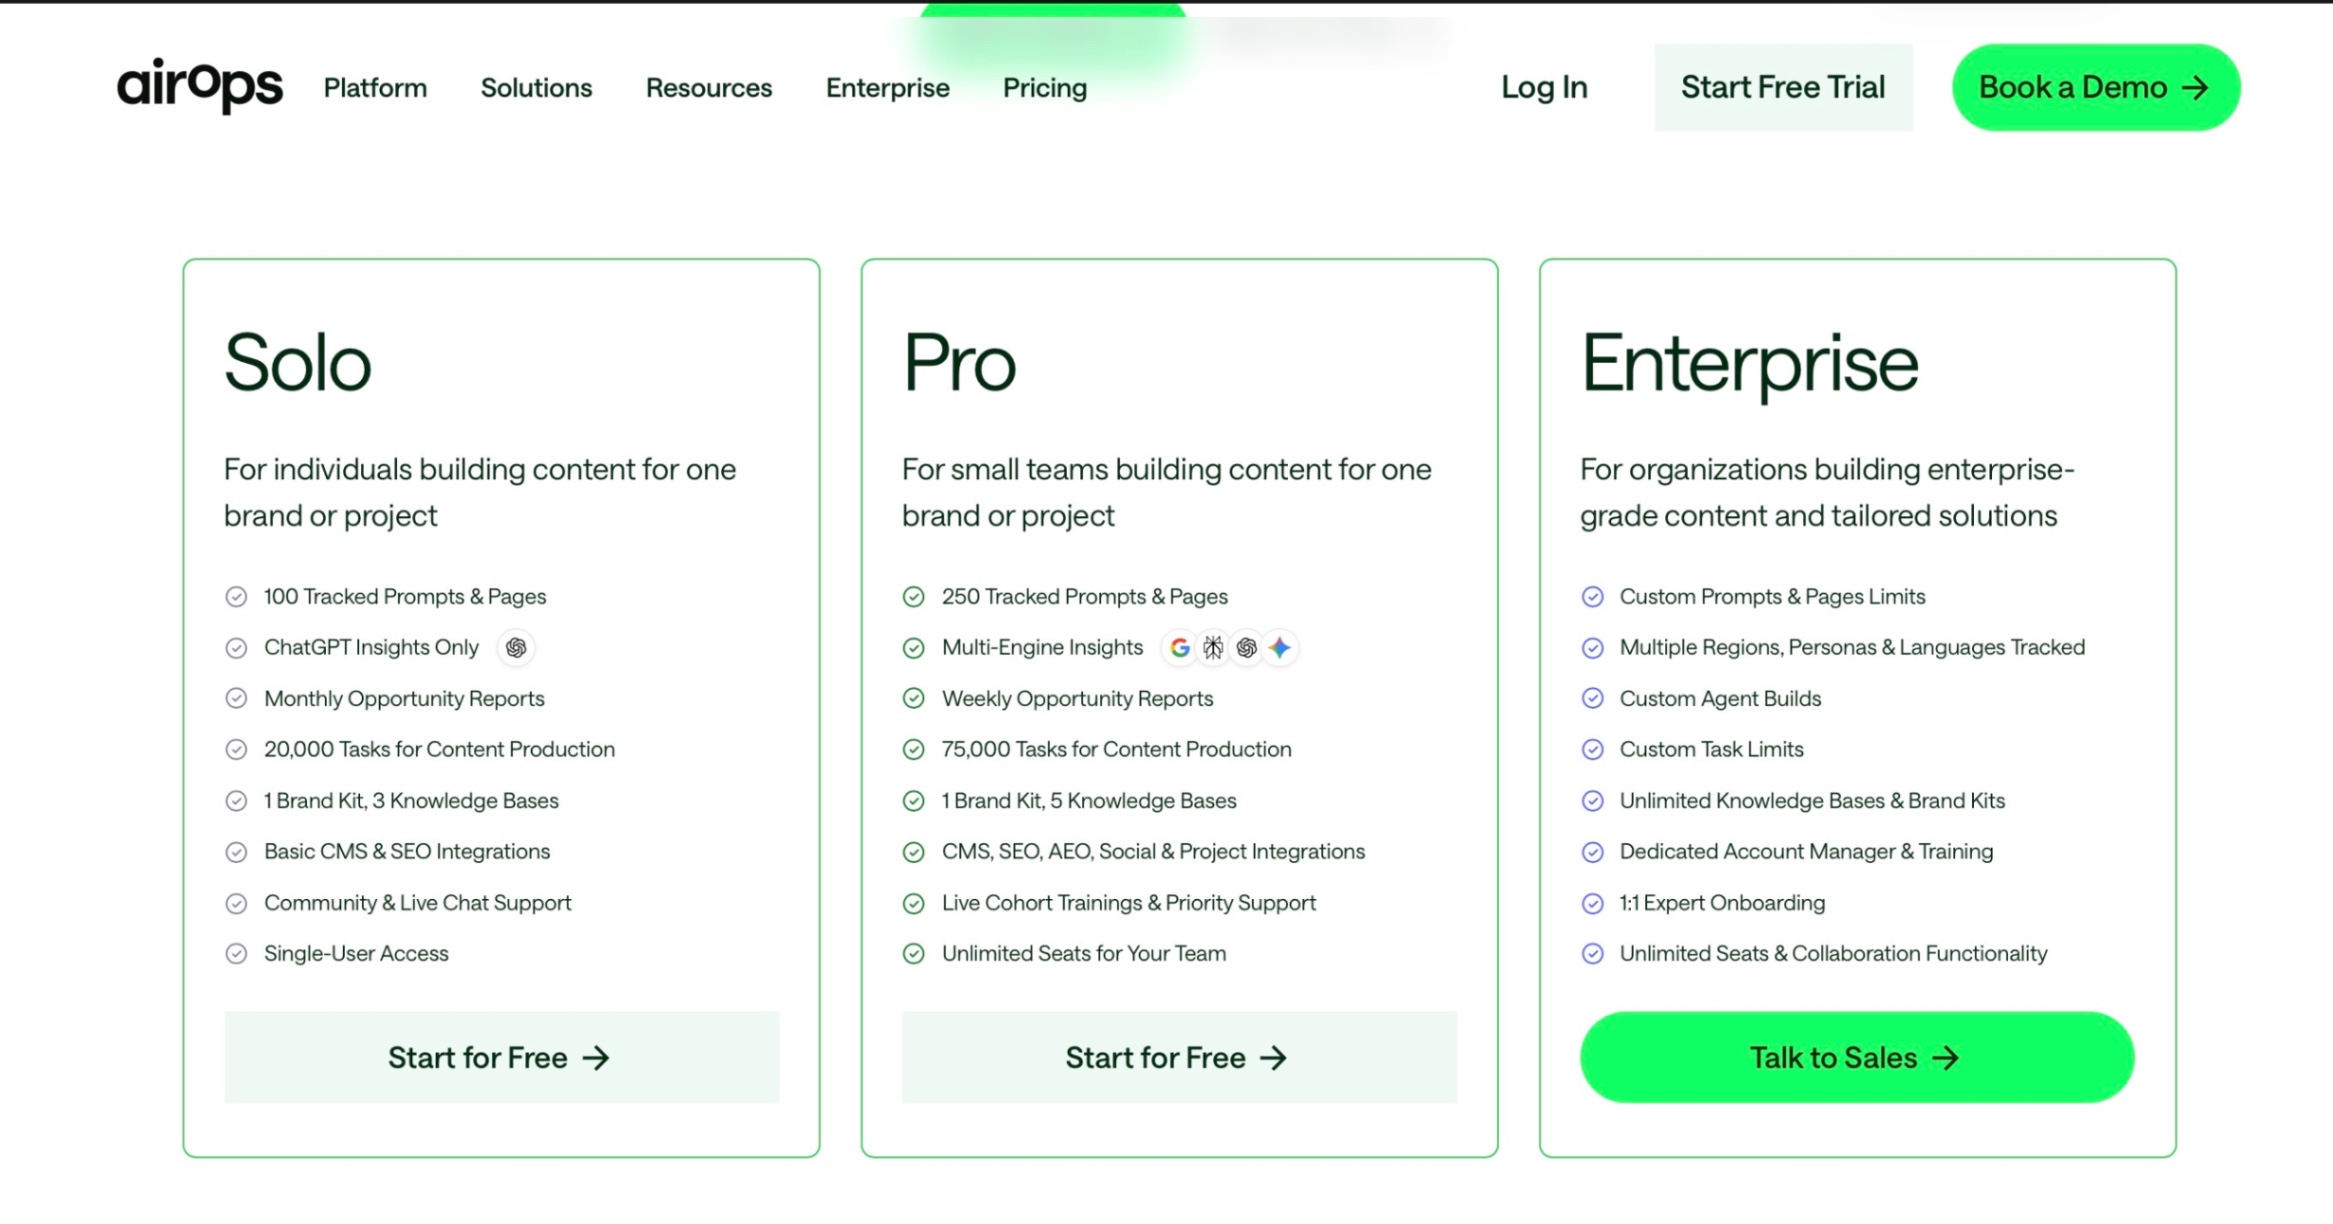Click the check icon for Single-User Access
This screenshot has width=2333, height=1224.
pyautogui.click(x=236, y=954)
